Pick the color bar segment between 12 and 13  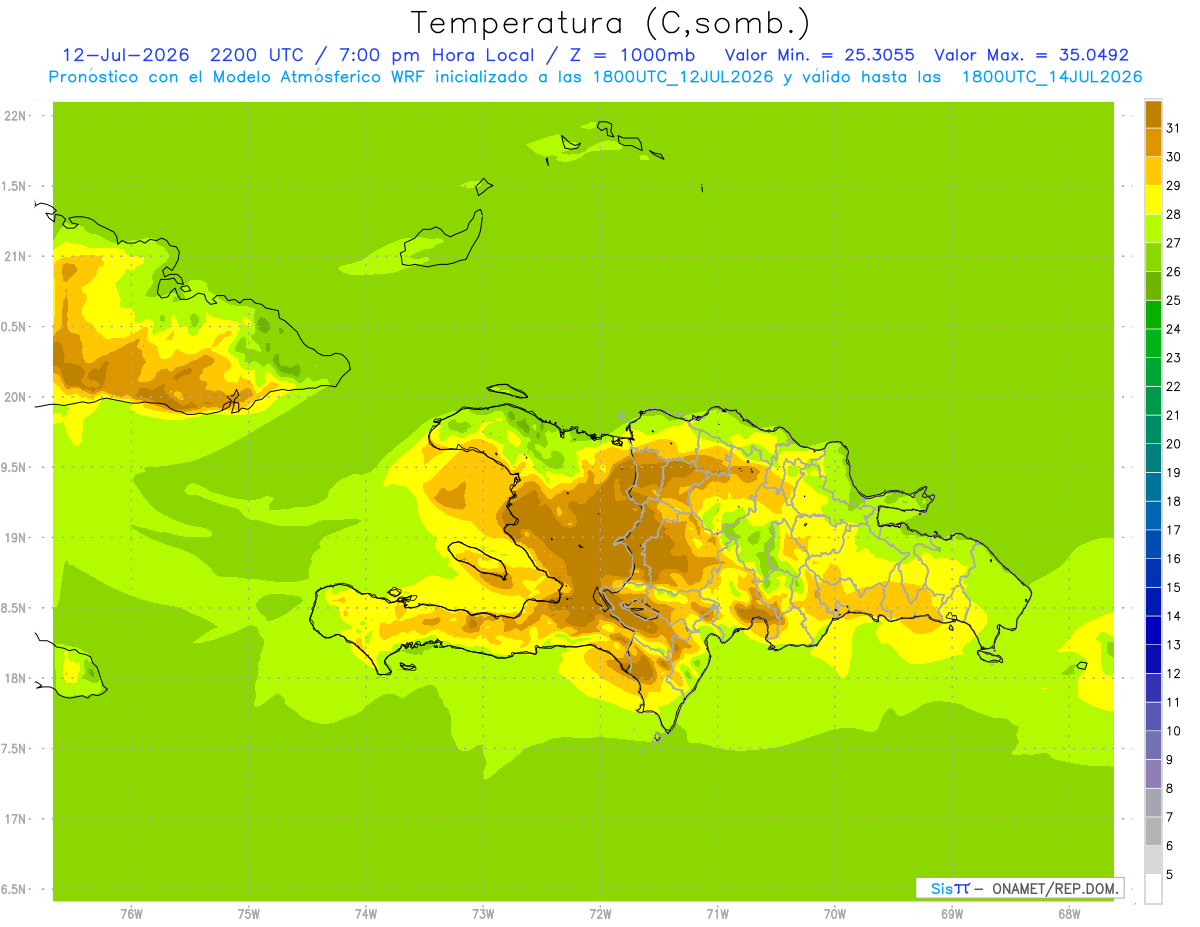tap(1153, 659)
